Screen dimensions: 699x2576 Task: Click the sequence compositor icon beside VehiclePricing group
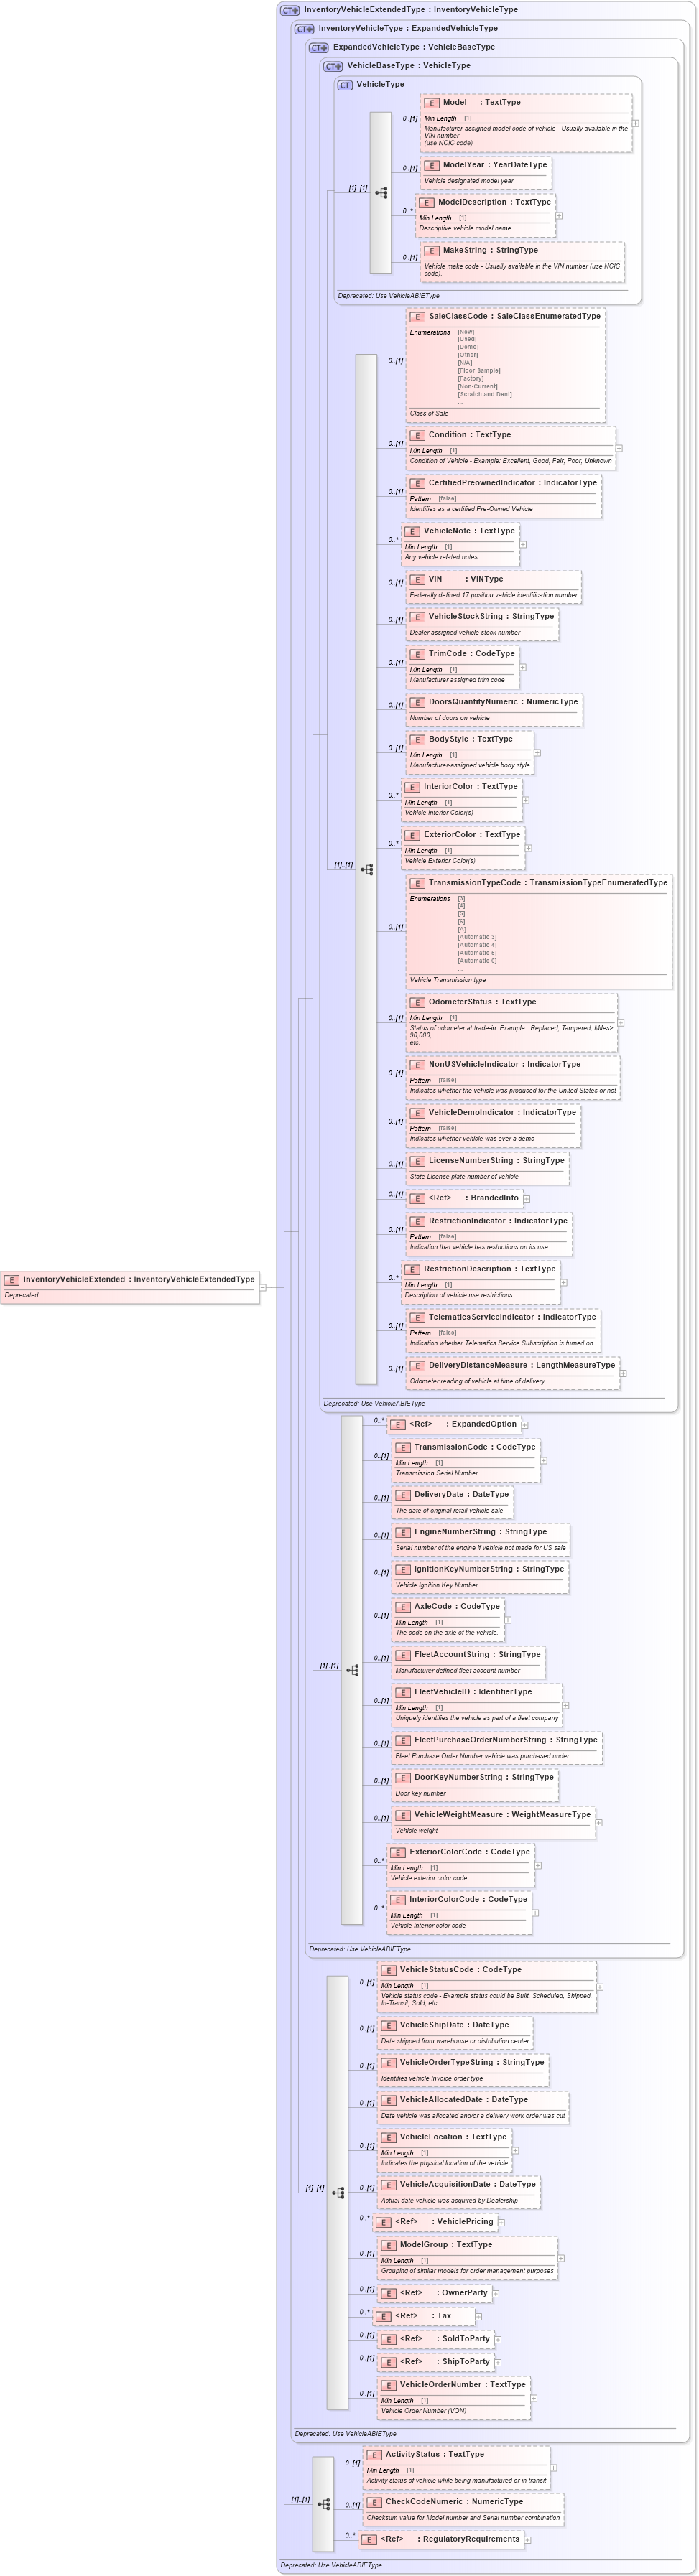(x=338, y=2192)
